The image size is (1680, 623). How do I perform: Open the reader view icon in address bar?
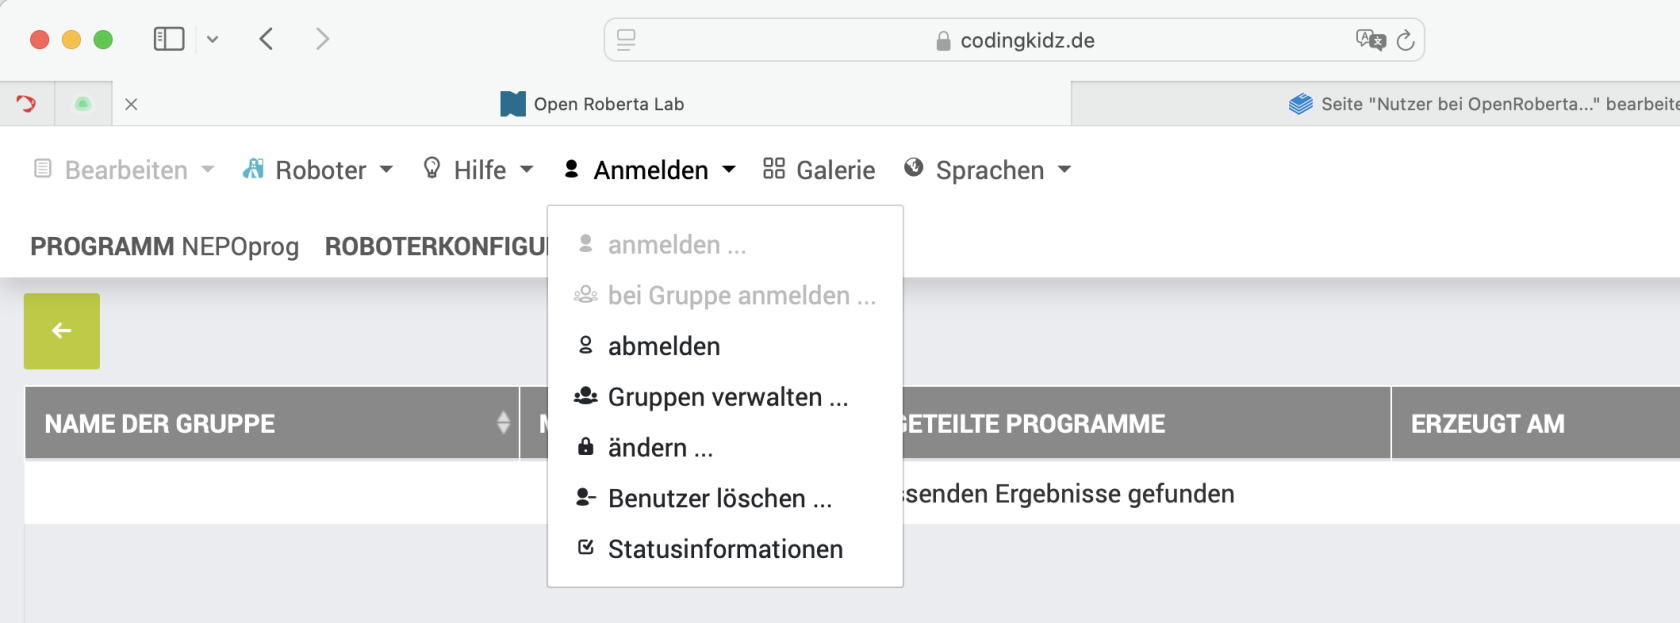click(626, 40)
